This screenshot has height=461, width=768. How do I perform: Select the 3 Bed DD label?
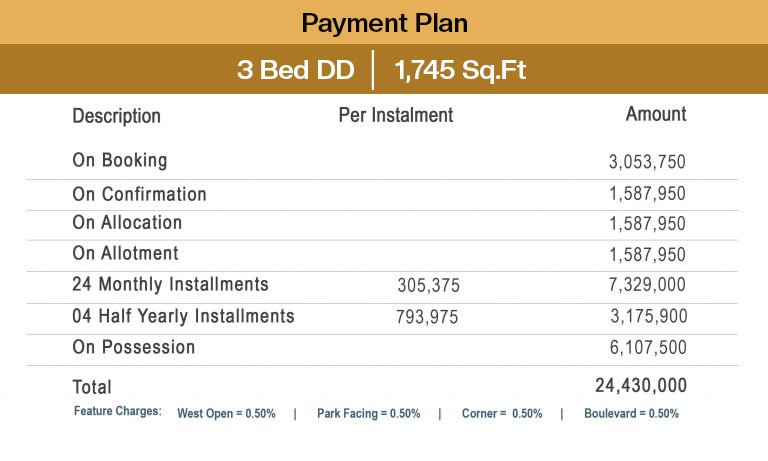click(x=296, y=70)
